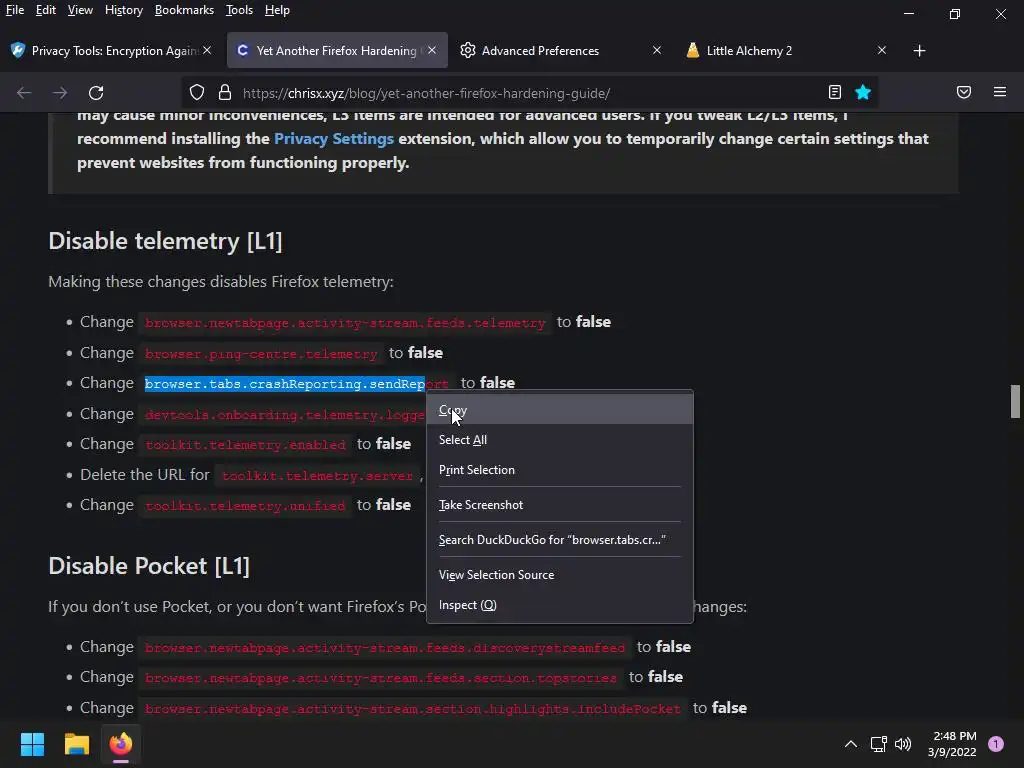Click Firefox icon in taskbar
1024x768 pixels.
pos(121,744)
